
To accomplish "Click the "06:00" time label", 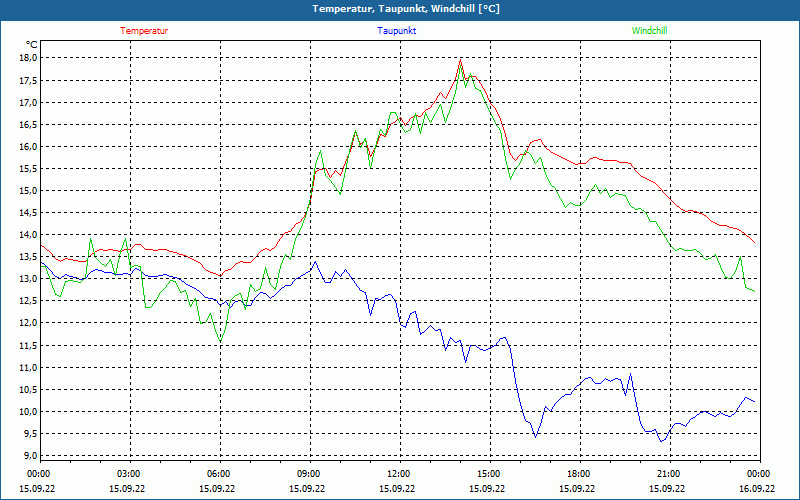I will (220, 474).
